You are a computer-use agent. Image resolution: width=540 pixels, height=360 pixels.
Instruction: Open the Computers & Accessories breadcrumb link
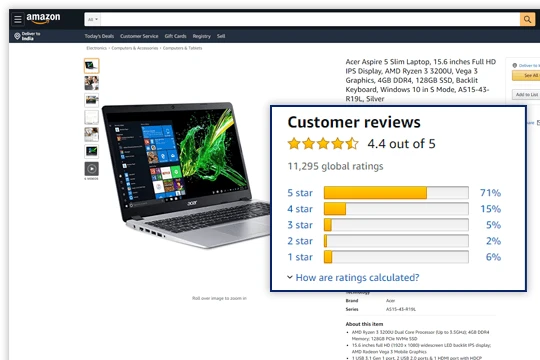click(x=135, y=48)
